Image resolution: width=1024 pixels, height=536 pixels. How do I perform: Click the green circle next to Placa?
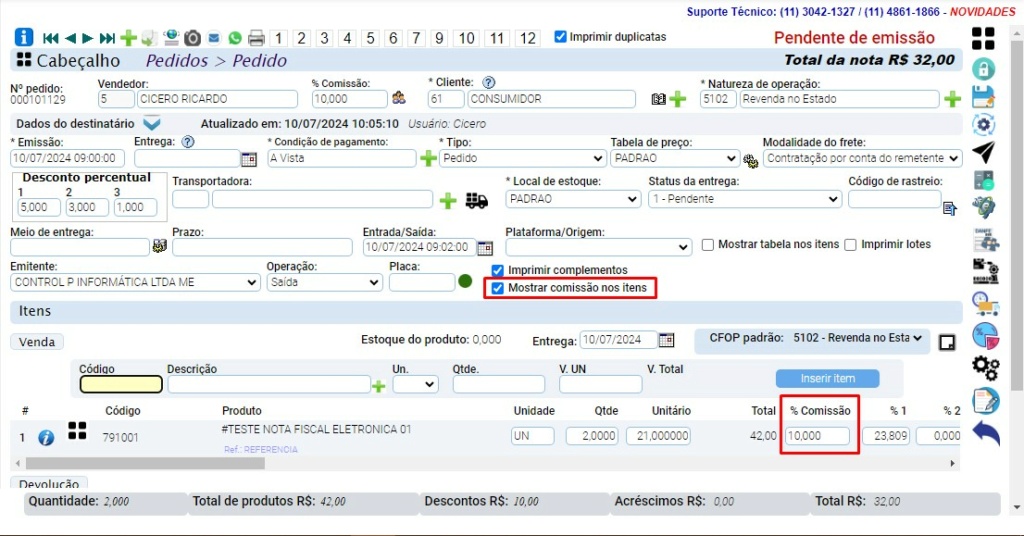[465, 282]
